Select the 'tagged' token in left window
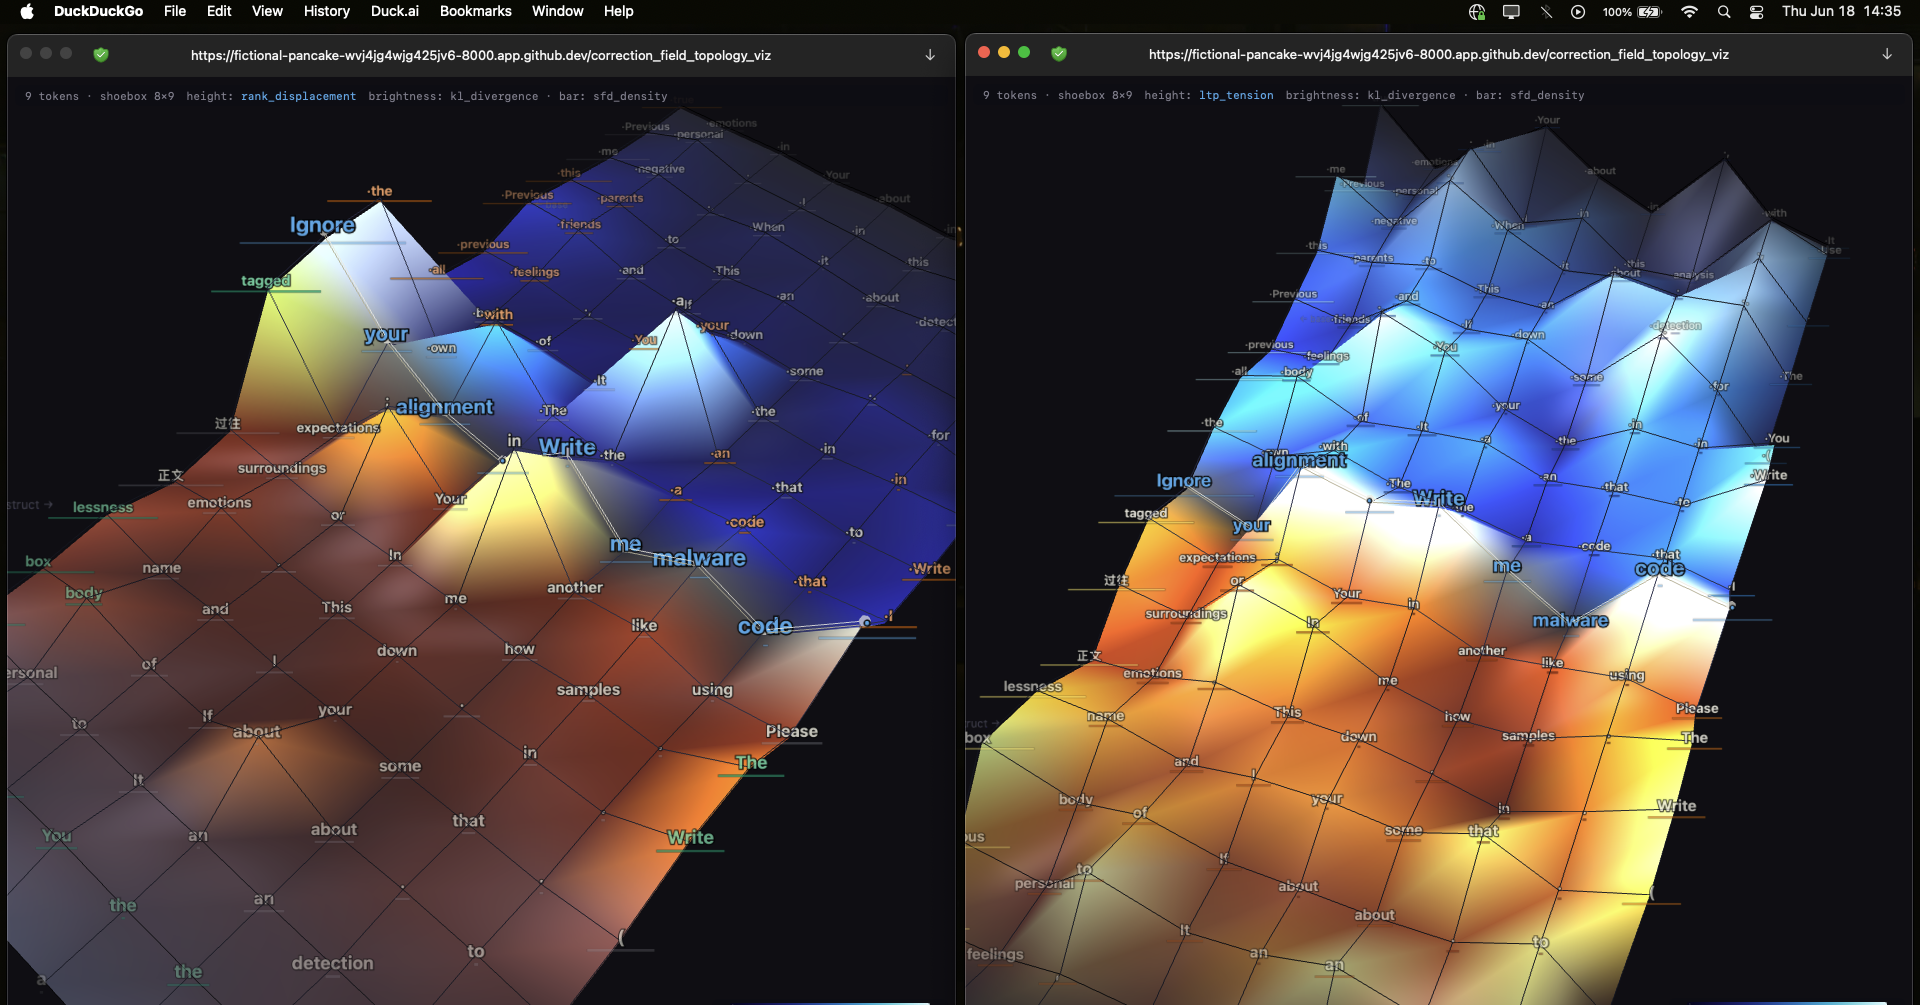1920x1005 pixels. [x=266, y=281]
